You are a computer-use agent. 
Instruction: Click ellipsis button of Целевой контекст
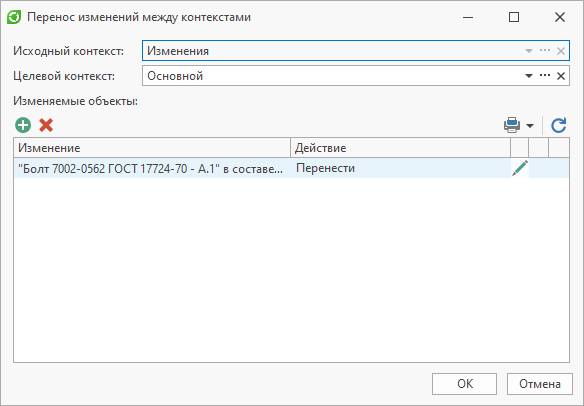pyautogui.click(x=545, y=76)
